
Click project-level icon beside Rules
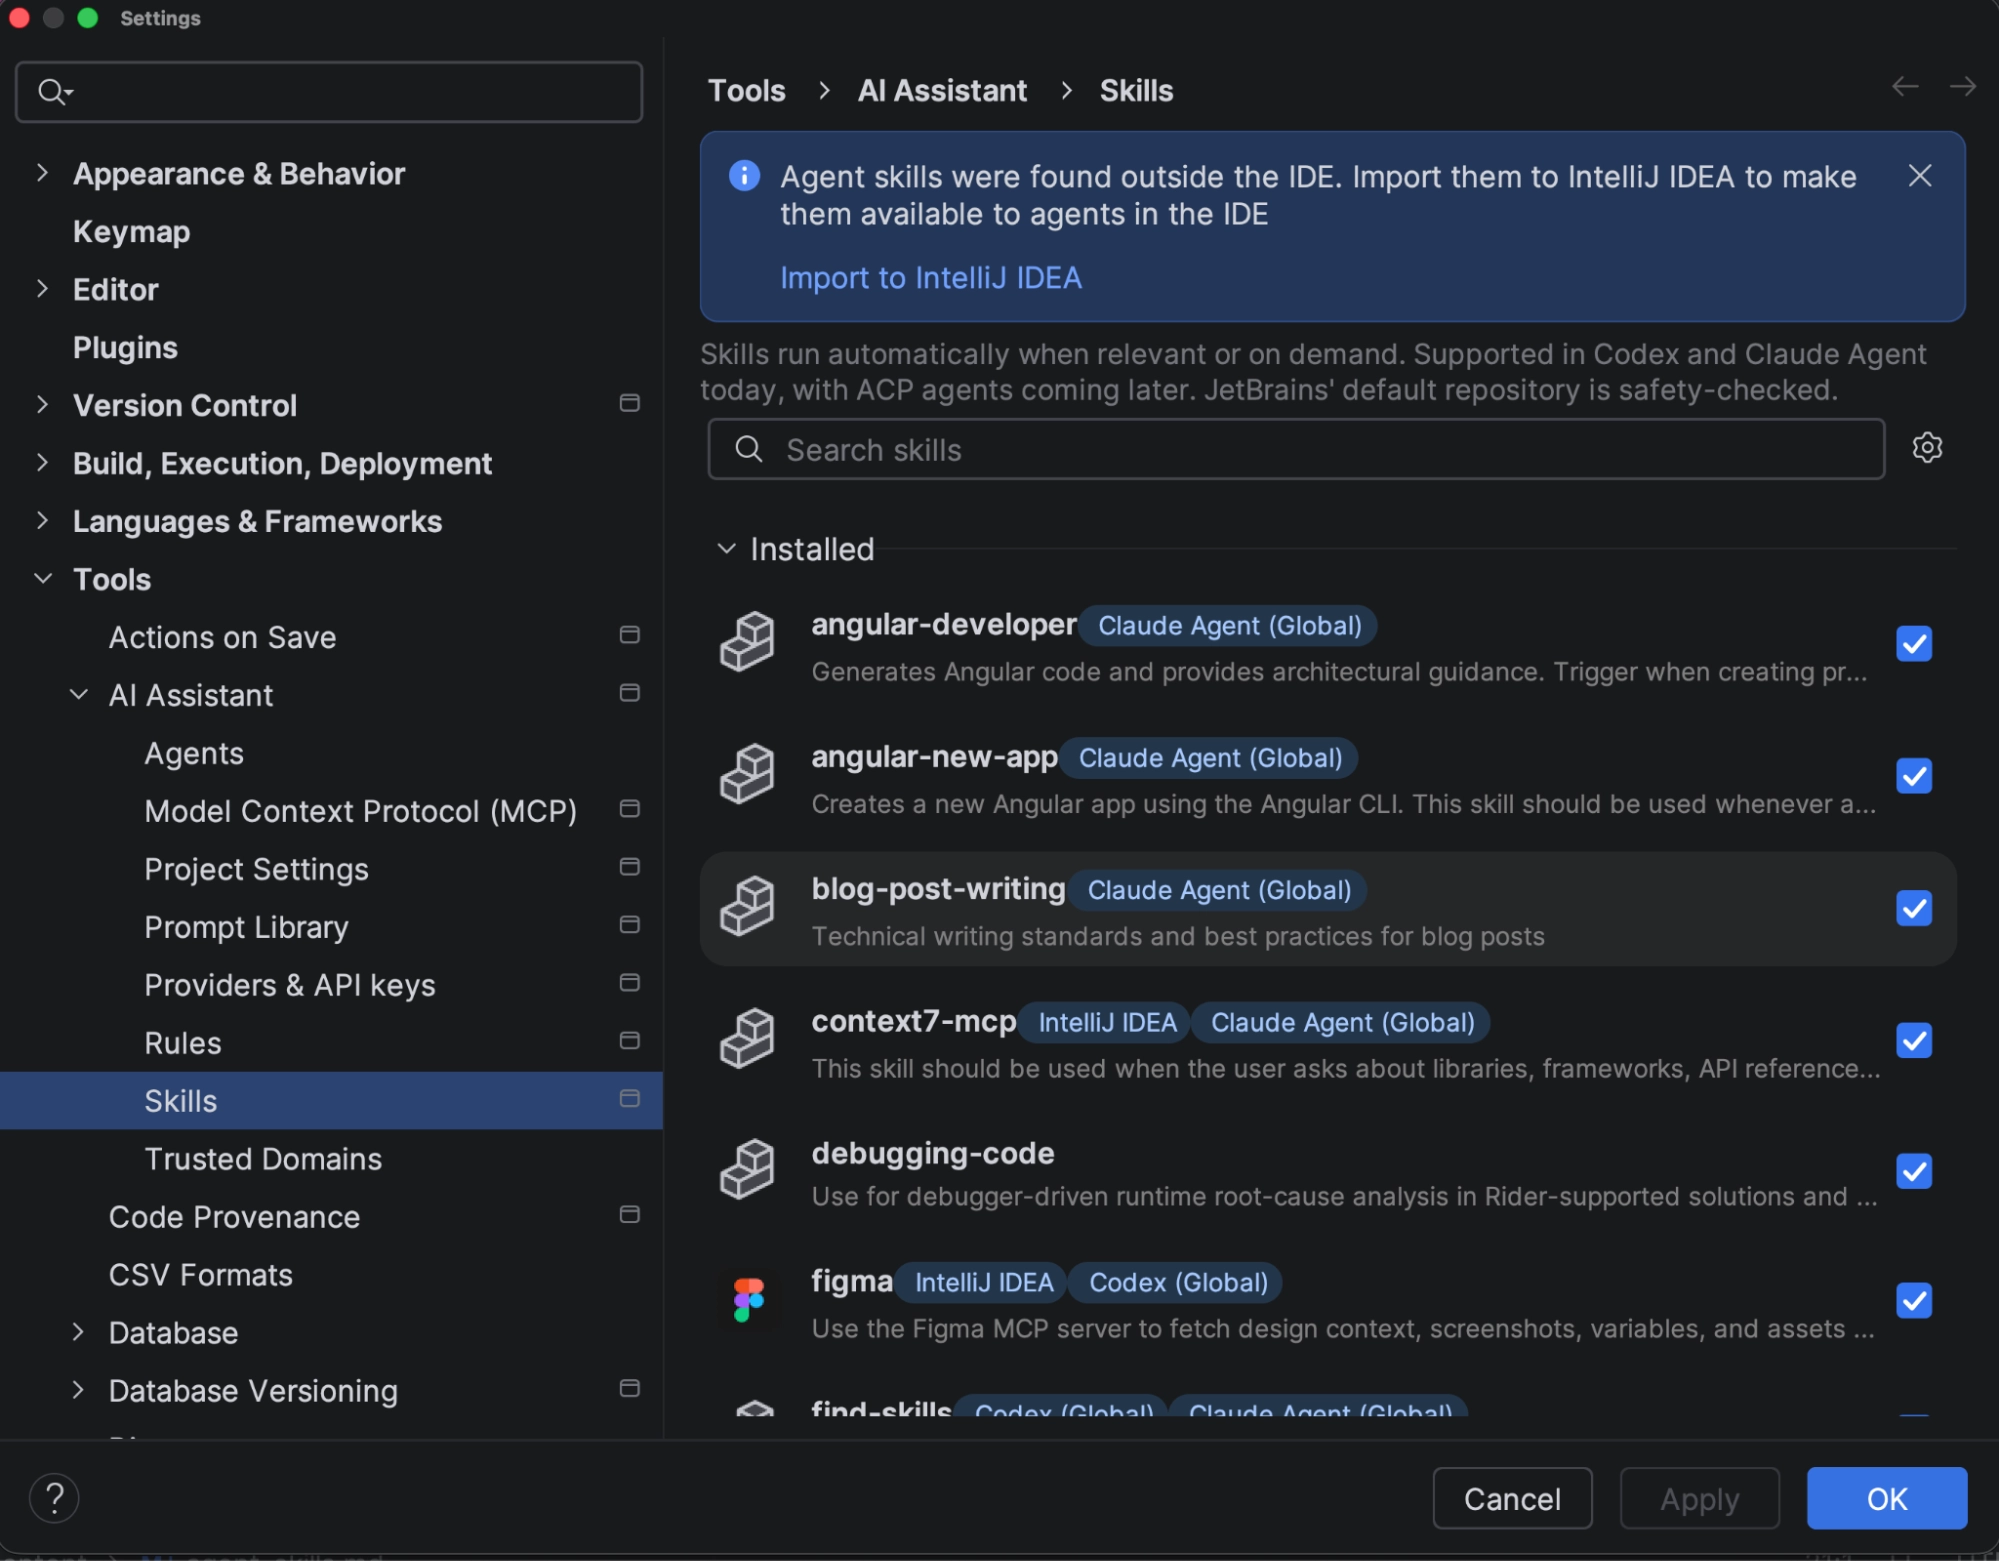(x=629, y=1041)
